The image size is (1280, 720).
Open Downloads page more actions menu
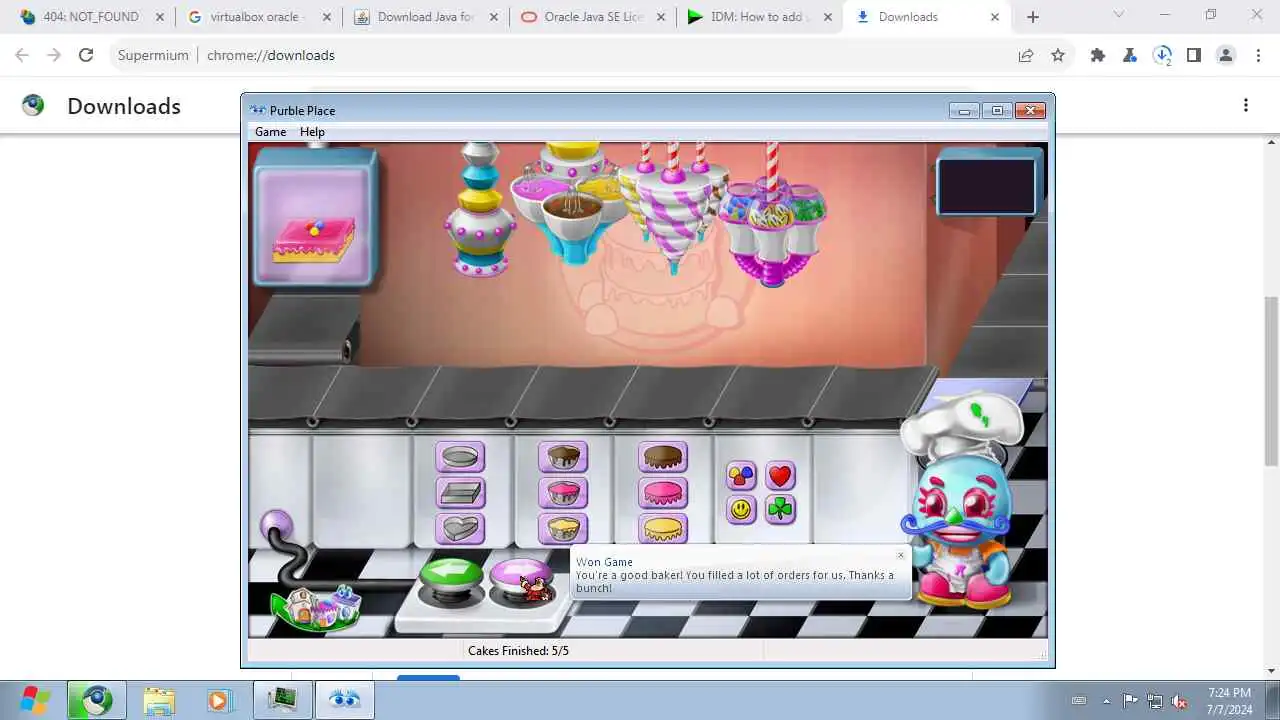[1246, 105]
